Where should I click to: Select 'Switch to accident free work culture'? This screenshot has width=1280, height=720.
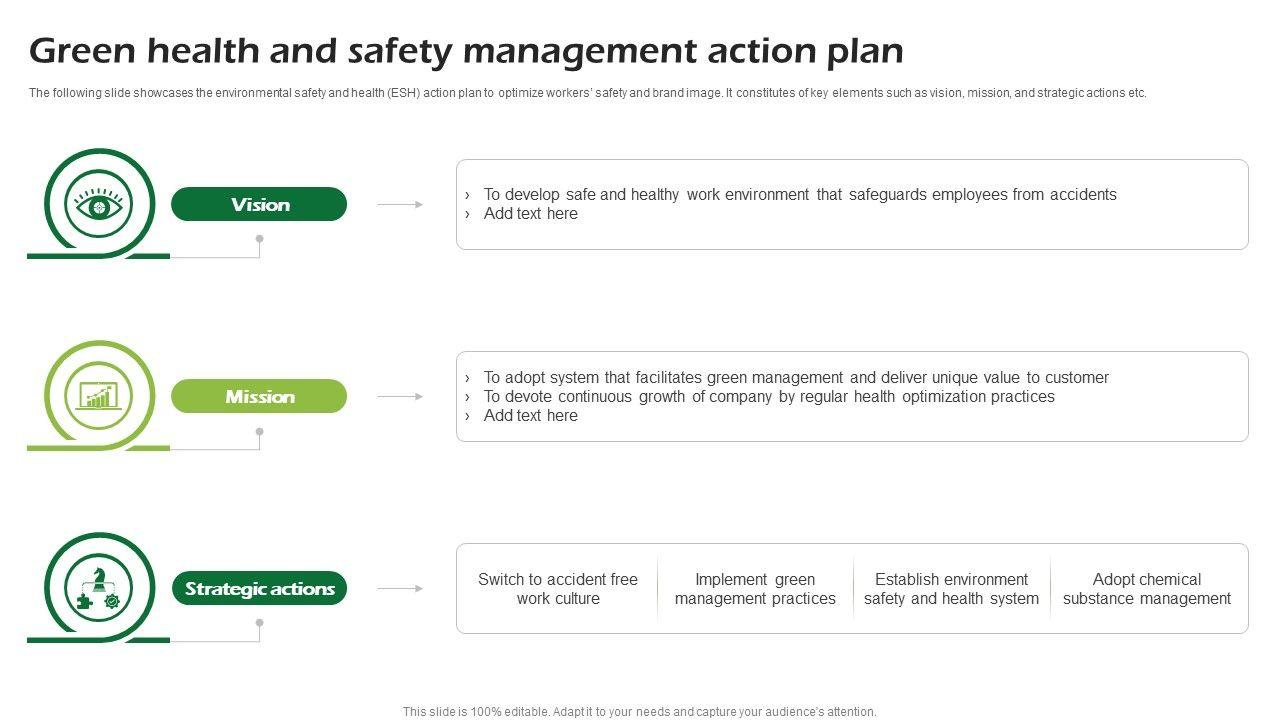(x=558, y=589)
